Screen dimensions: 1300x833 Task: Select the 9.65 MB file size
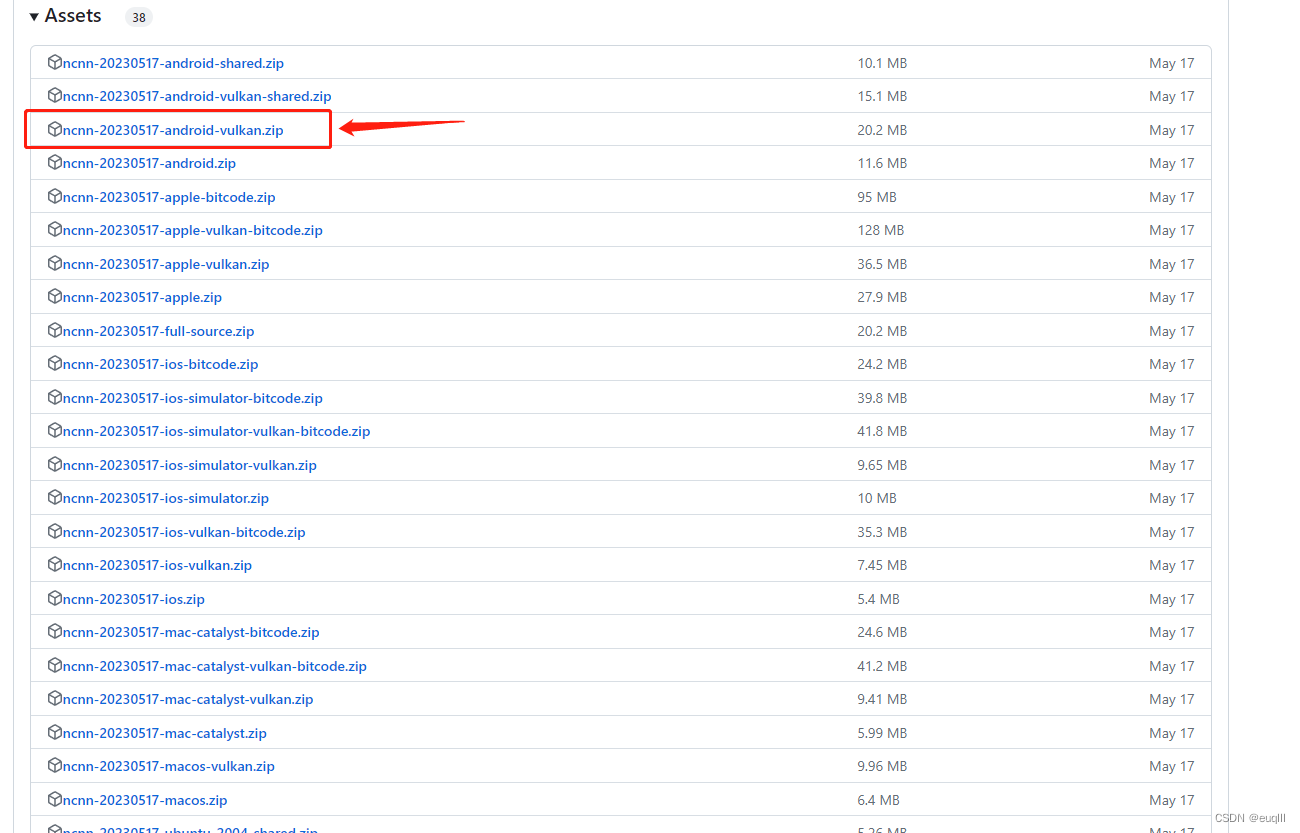pos(882,465)
